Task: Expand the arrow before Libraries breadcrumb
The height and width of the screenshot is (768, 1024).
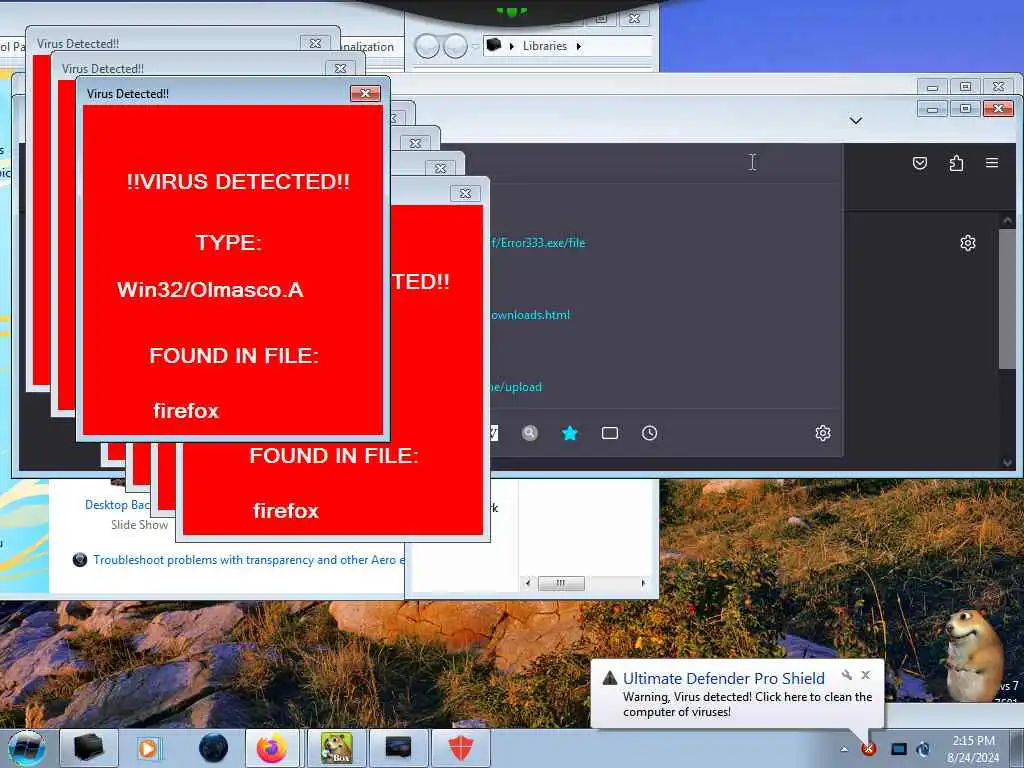Action: coord(511,46)
